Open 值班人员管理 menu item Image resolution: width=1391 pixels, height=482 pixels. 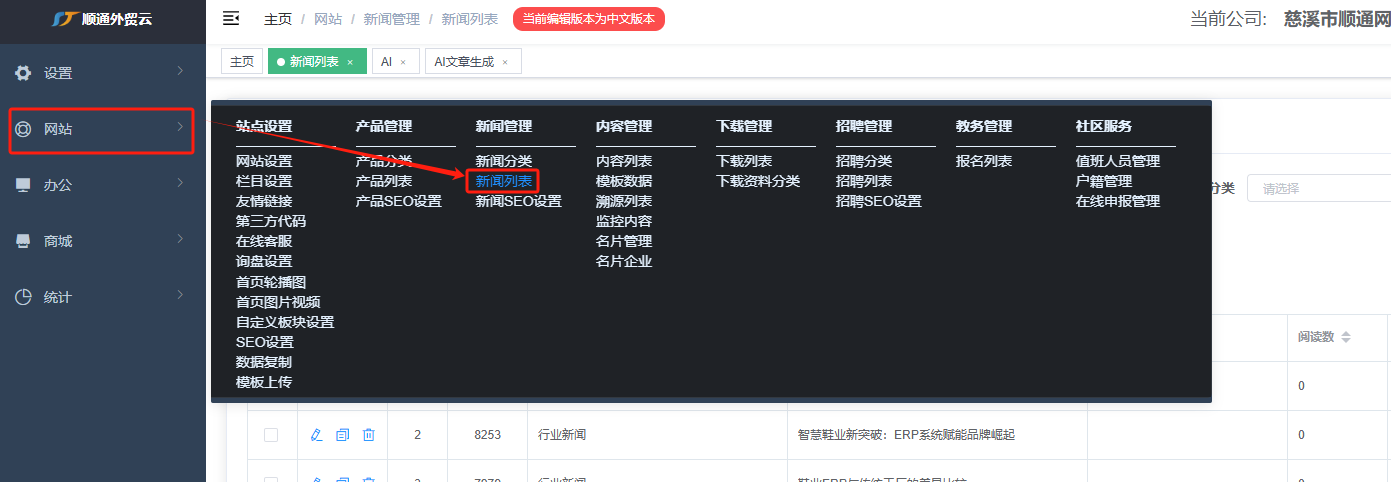point(1118,161)
